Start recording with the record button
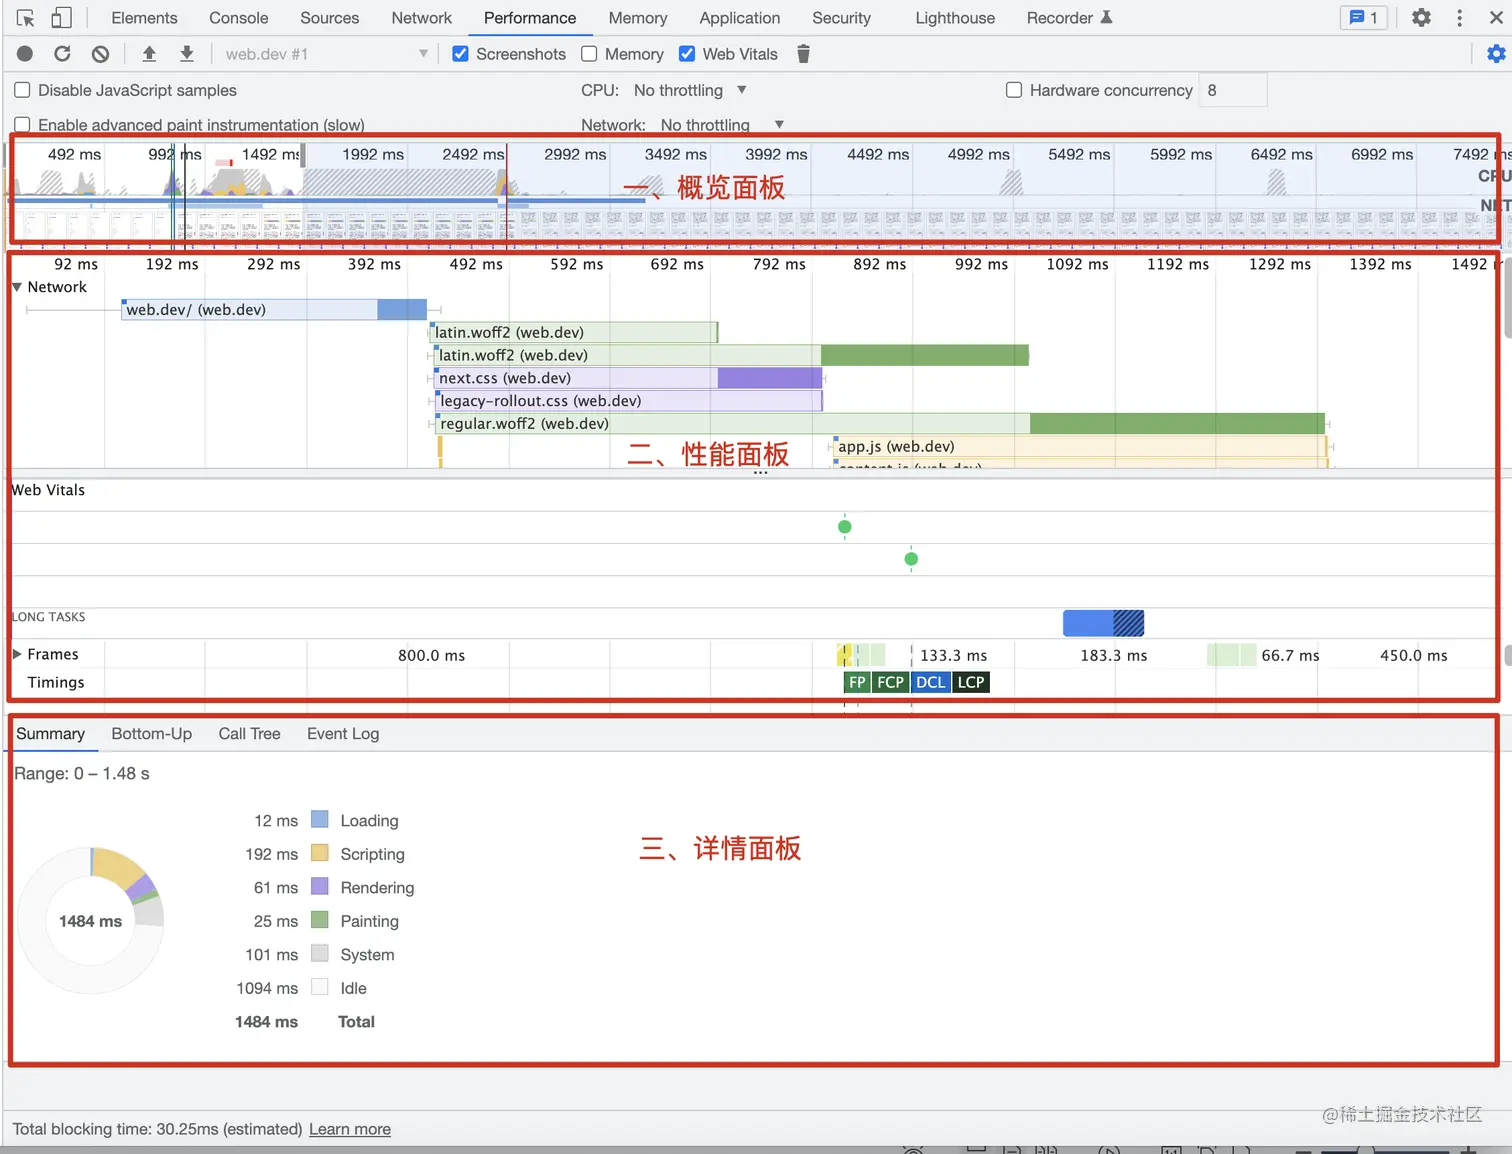Screen dimensions: 1512x1154 [x=25, y=54]
